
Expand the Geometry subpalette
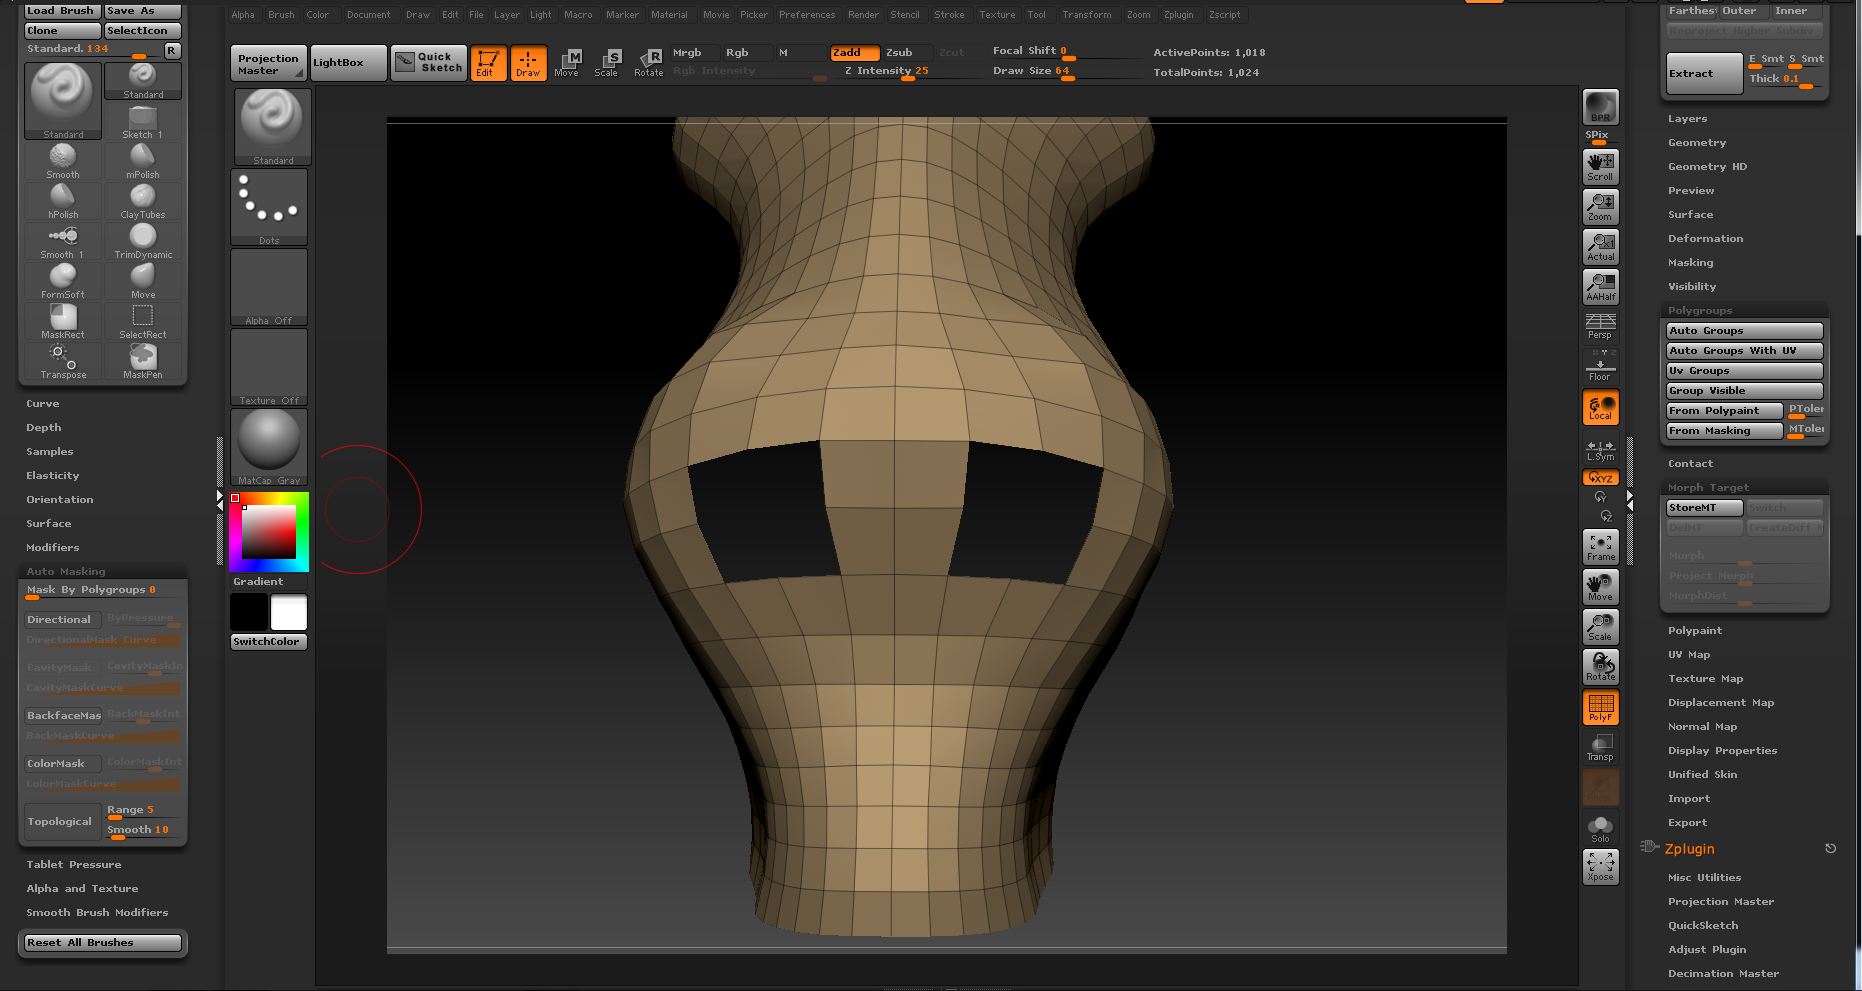coord(1697,142)
